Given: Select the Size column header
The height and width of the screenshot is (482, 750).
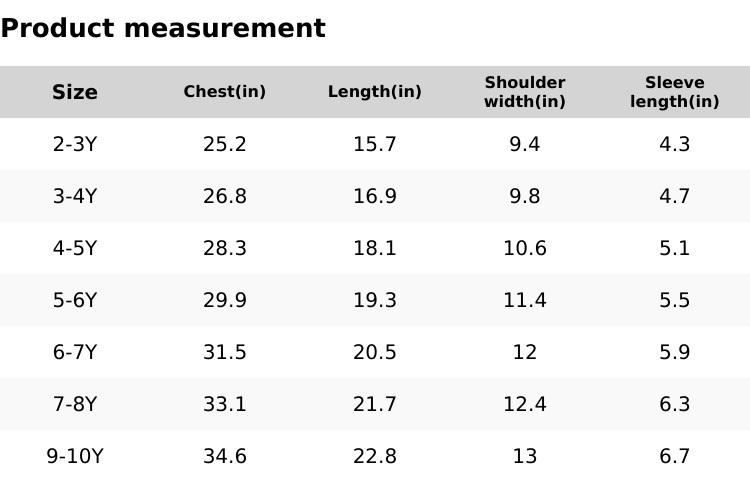Looking at the screenshot, I should pos(75,92).
